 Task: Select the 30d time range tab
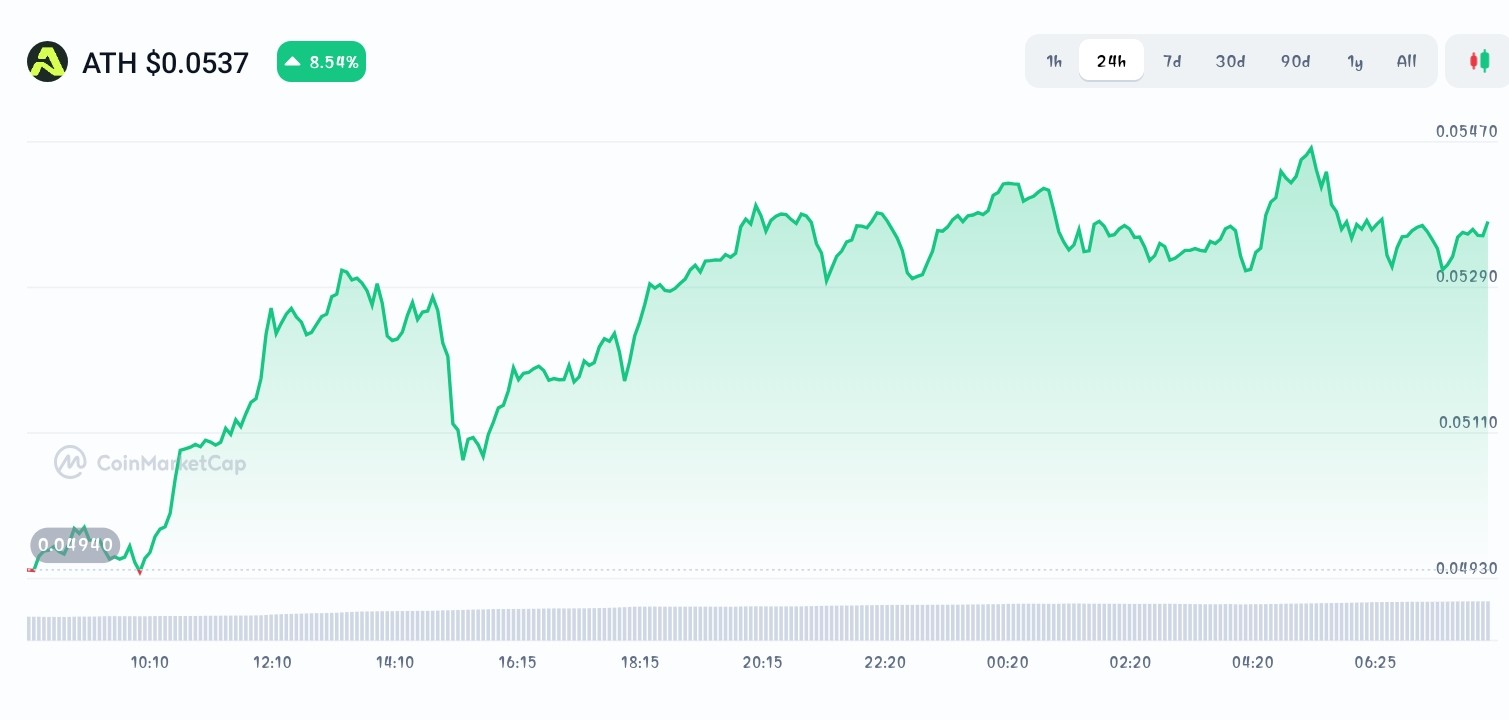(x=1230, y=61)
